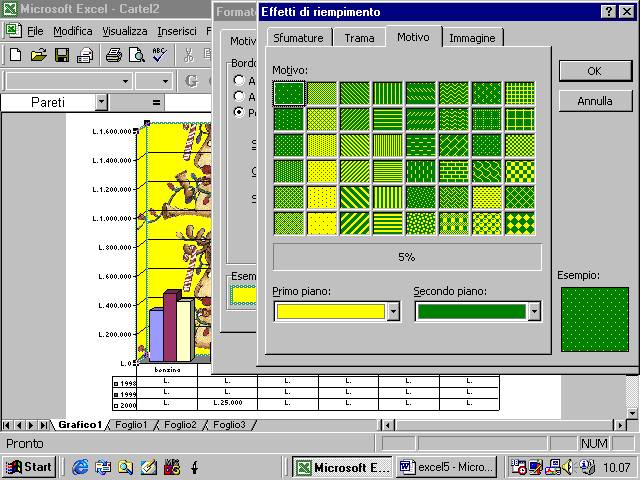
Task: Expand the Secondo piano color dropdown
Action: 534,312
